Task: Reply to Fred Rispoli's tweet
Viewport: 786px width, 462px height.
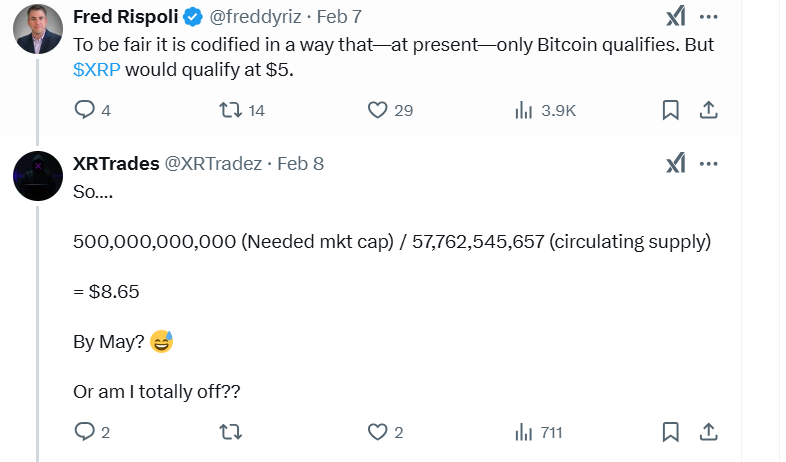Action: [x=85, y=110]
